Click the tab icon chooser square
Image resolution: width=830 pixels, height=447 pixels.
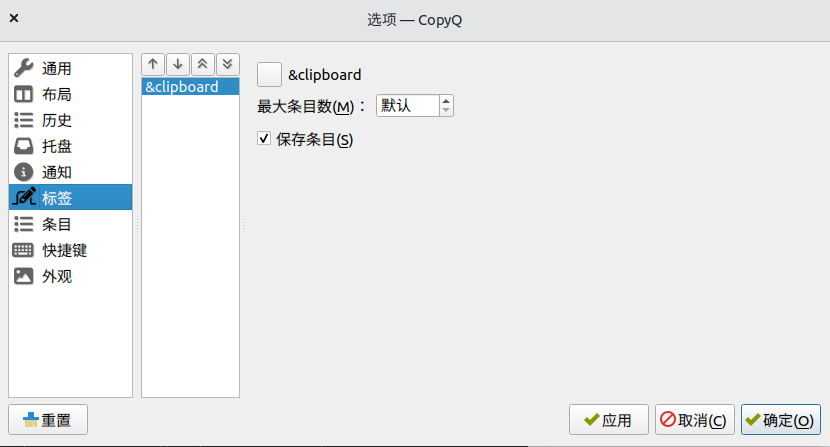[x=269, y=74]
